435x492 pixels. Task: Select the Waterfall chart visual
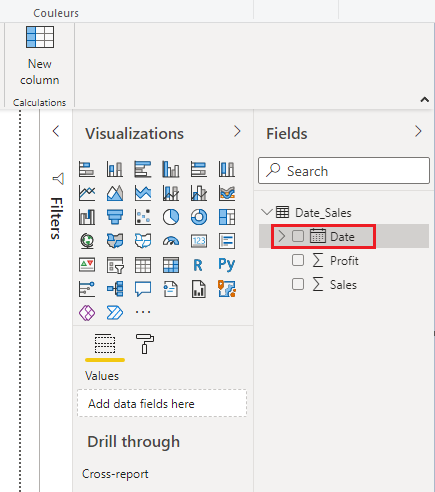click(87, 217)
